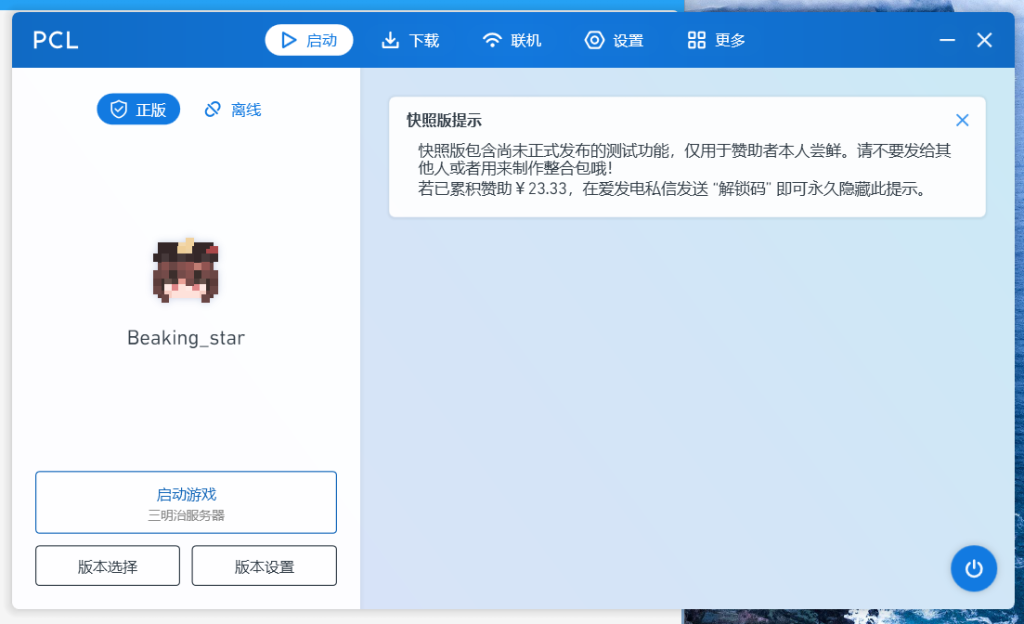Click the pixel-art avatar above Beaking_star
Screen dimensions: 1024x624
[x=186, y=271]
